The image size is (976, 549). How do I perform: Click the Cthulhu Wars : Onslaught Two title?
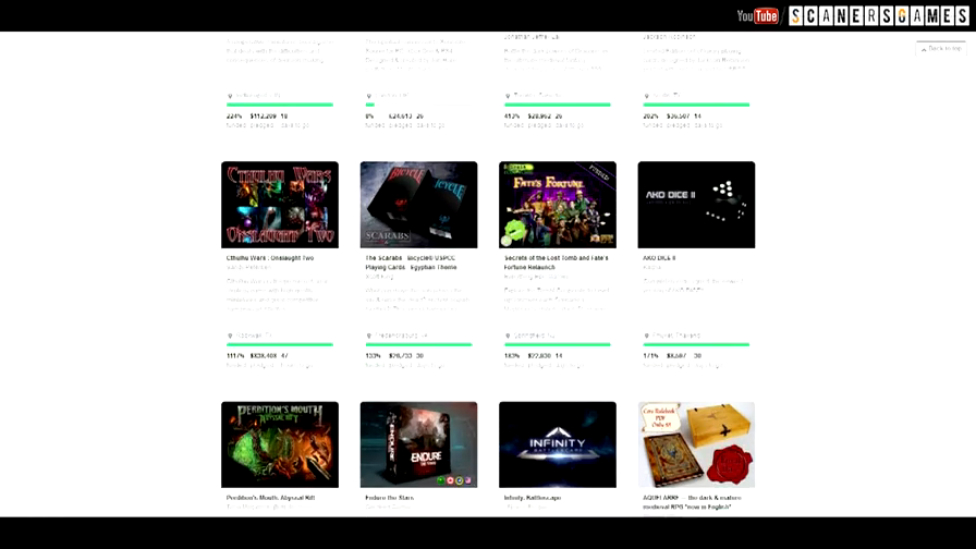coord(270,258)
